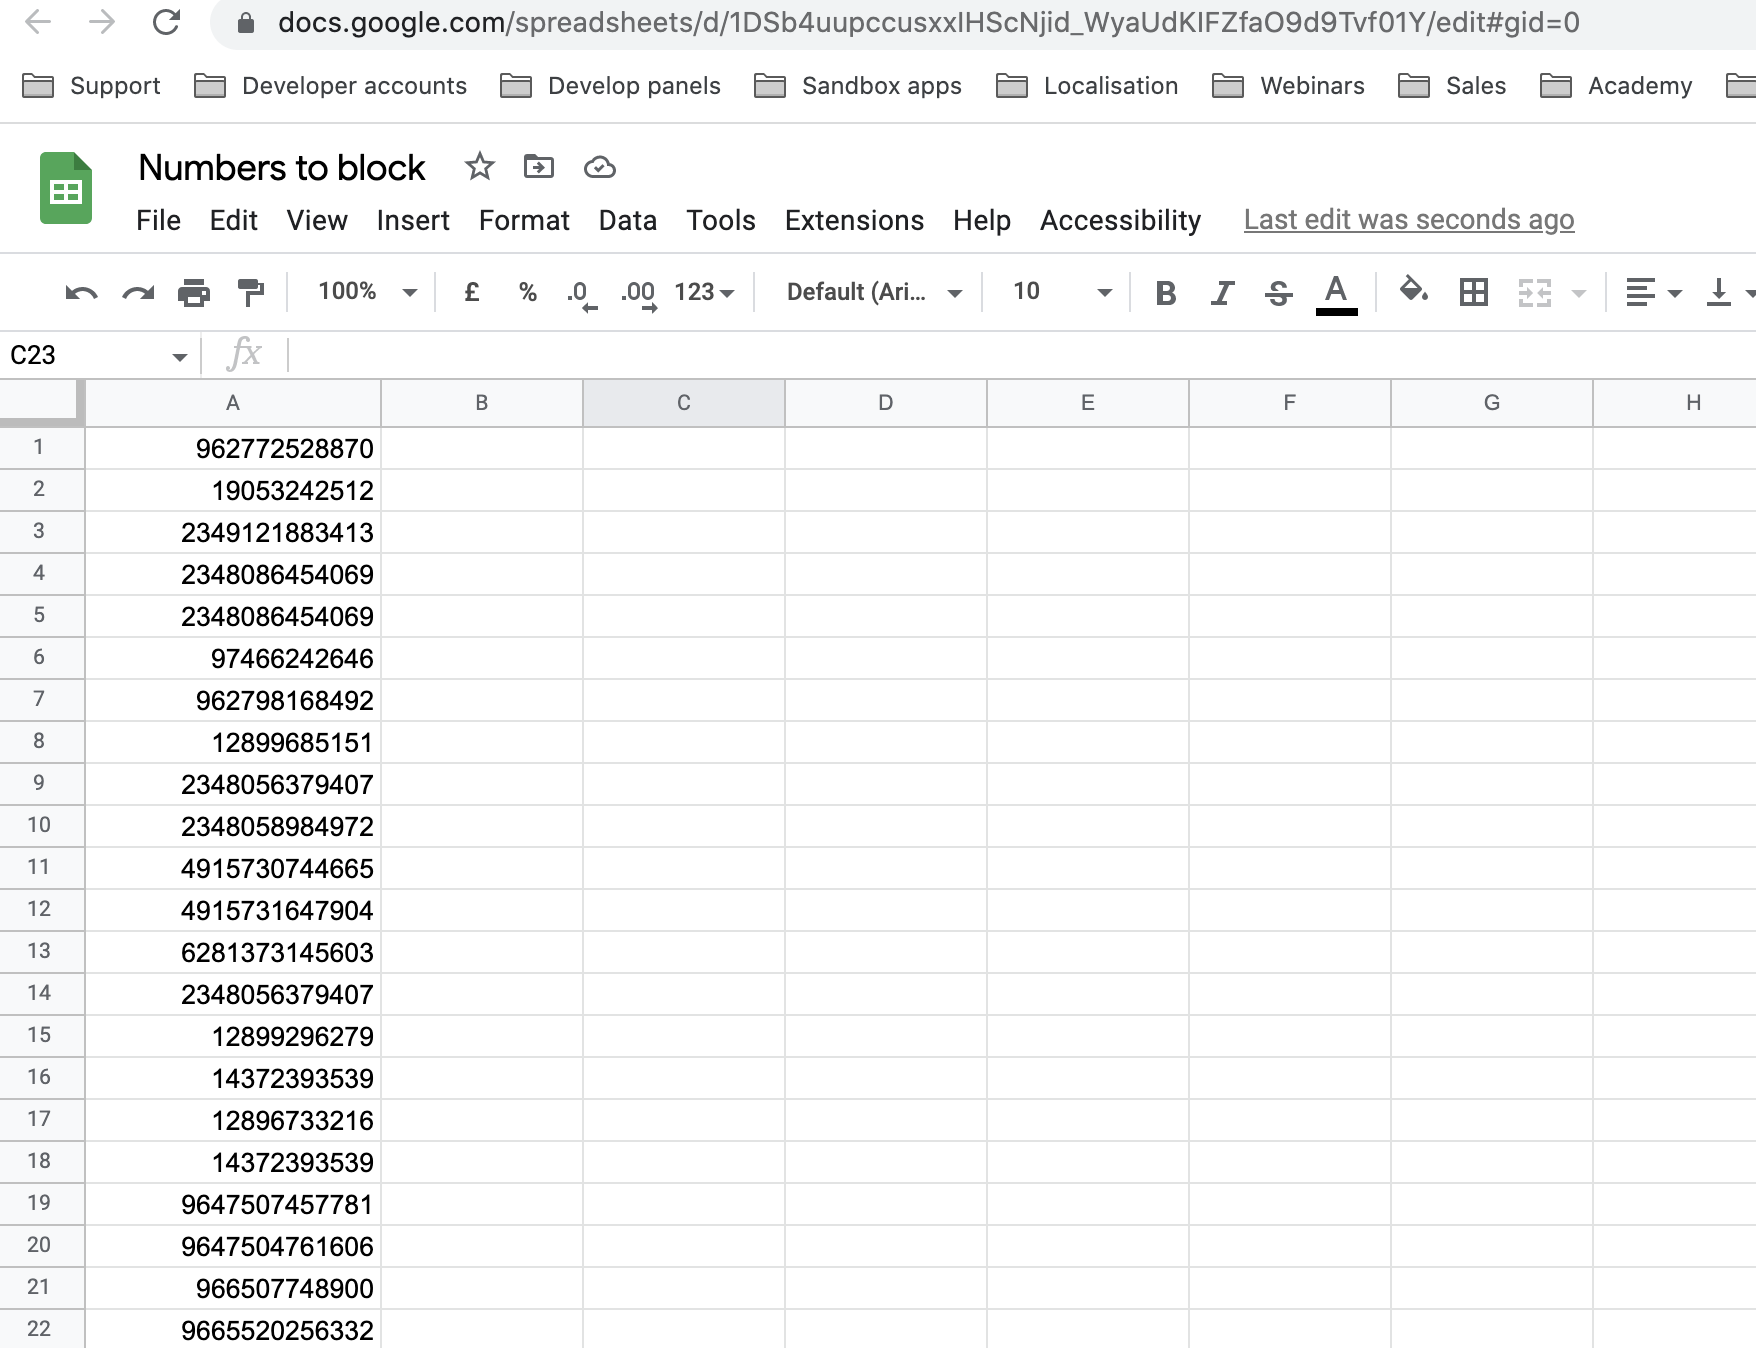This screenshot has width=1756, height=1348.
Task: Open the Google Sheets home icon
Action: click(65, 188)
